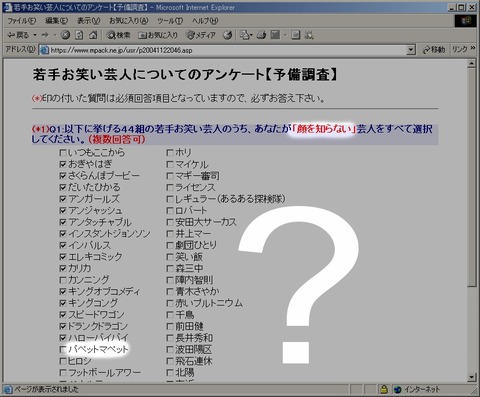The image size is (480, 397).
Task: Click the Edit page toolbar icon
Action: click(275, 35)
